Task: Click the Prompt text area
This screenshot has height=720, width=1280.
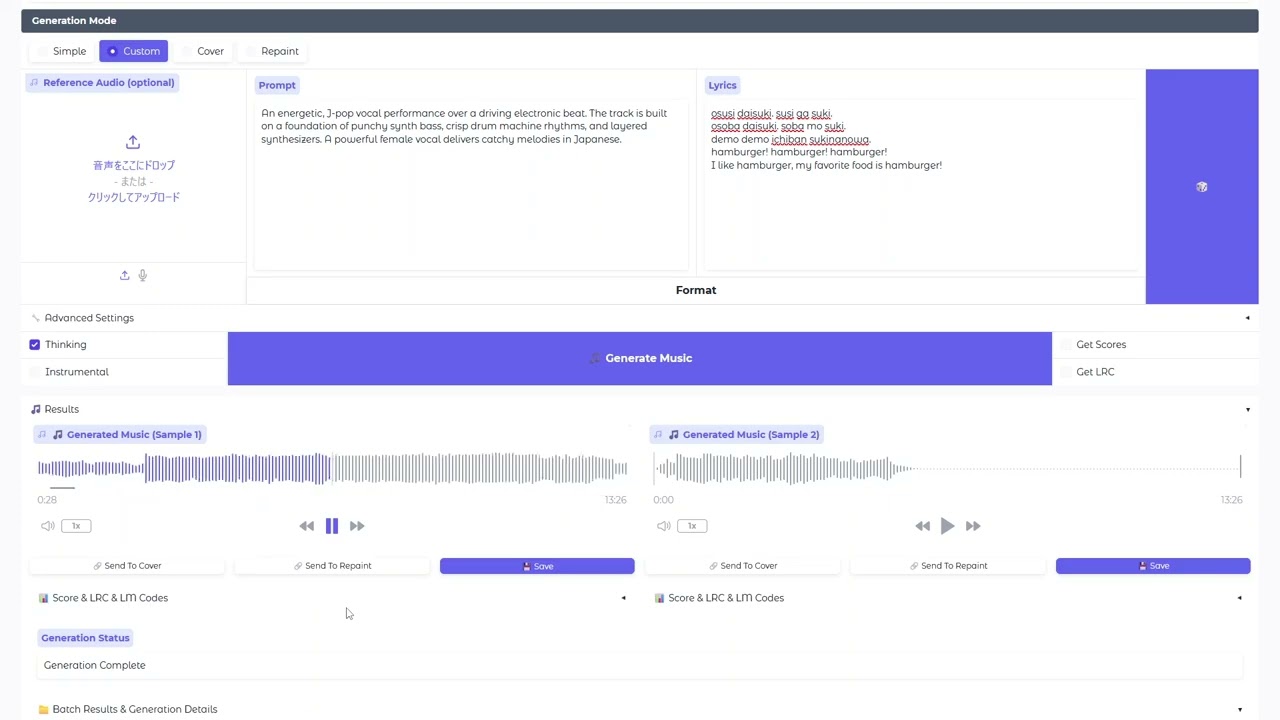Action: 471,185
